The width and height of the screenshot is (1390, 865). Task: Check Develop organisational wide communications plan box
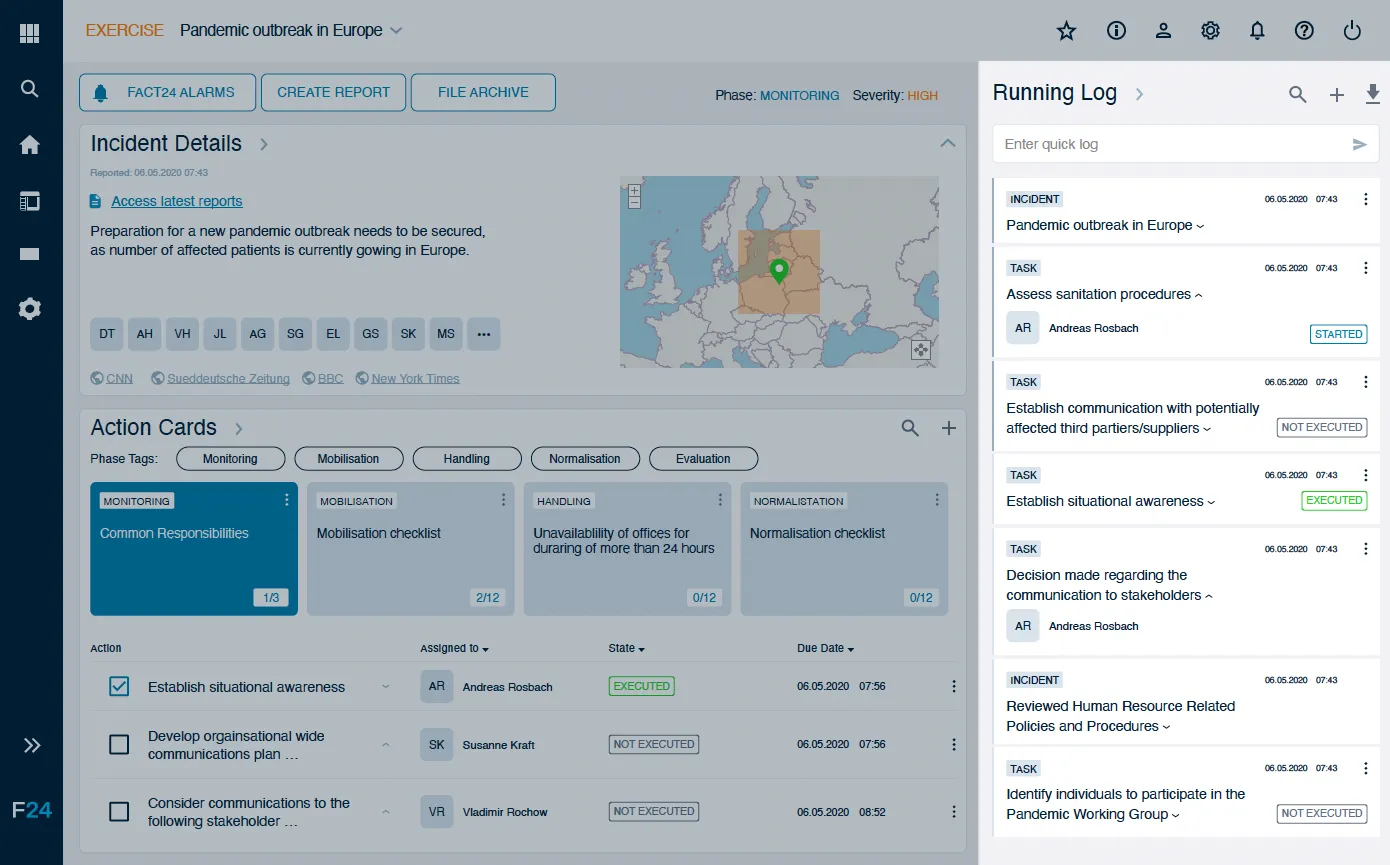119,745
